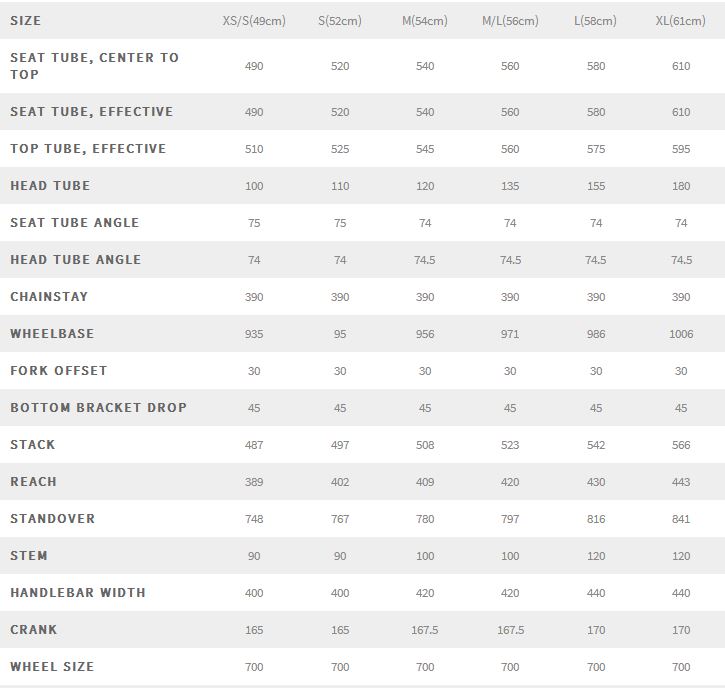Click the HANDLEBAR WIDTH row label

pyautogui.click(x=78, y=593)
